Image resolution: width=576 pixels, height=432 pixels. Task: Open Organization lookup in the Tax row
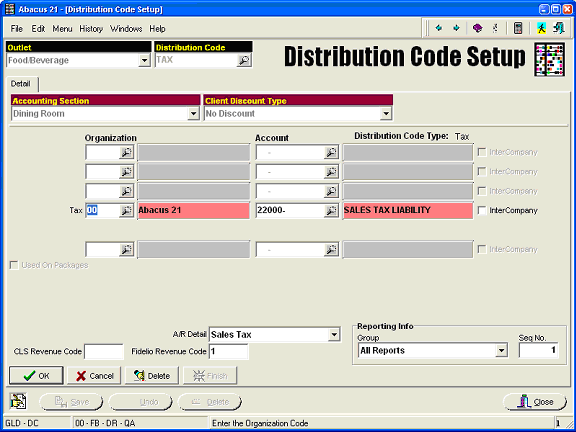(126, 210)
